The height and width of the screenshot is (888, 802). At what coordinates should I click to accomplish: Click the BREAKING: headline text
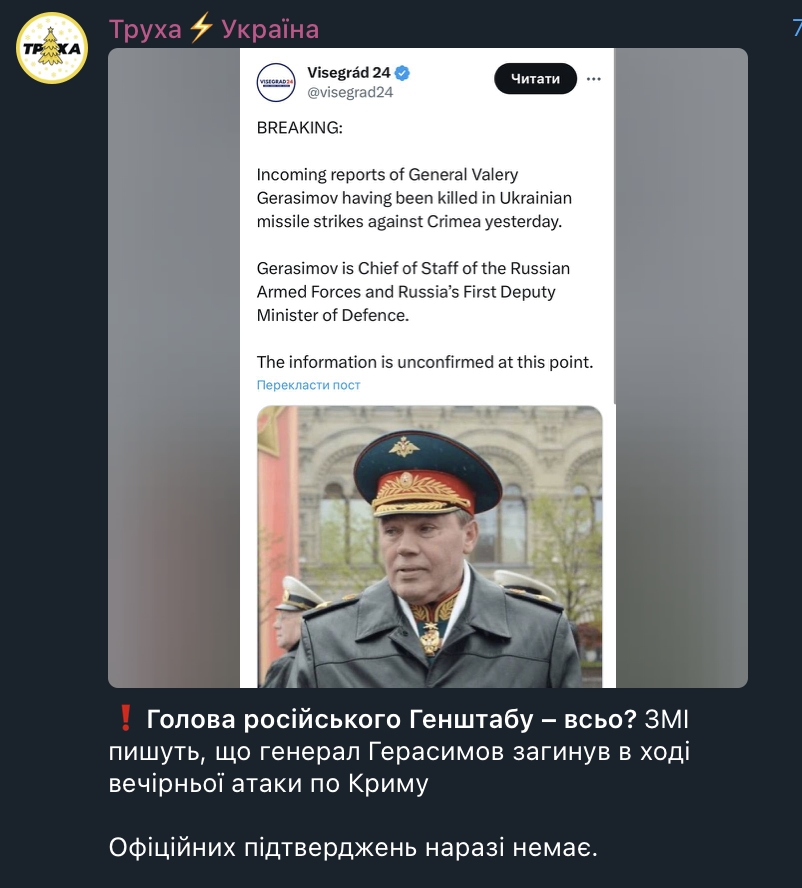point(299,128)
